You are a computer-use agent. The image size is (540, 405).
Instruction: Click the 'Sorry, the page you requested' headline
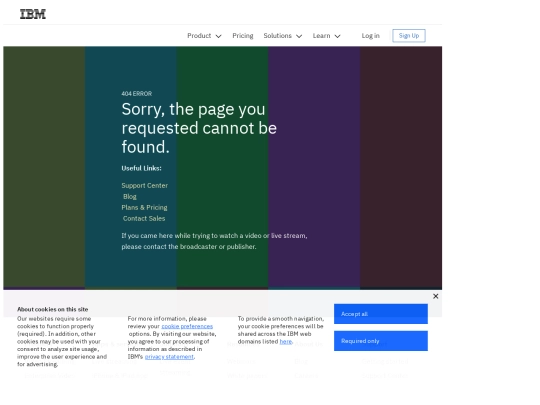pos(199,128)
